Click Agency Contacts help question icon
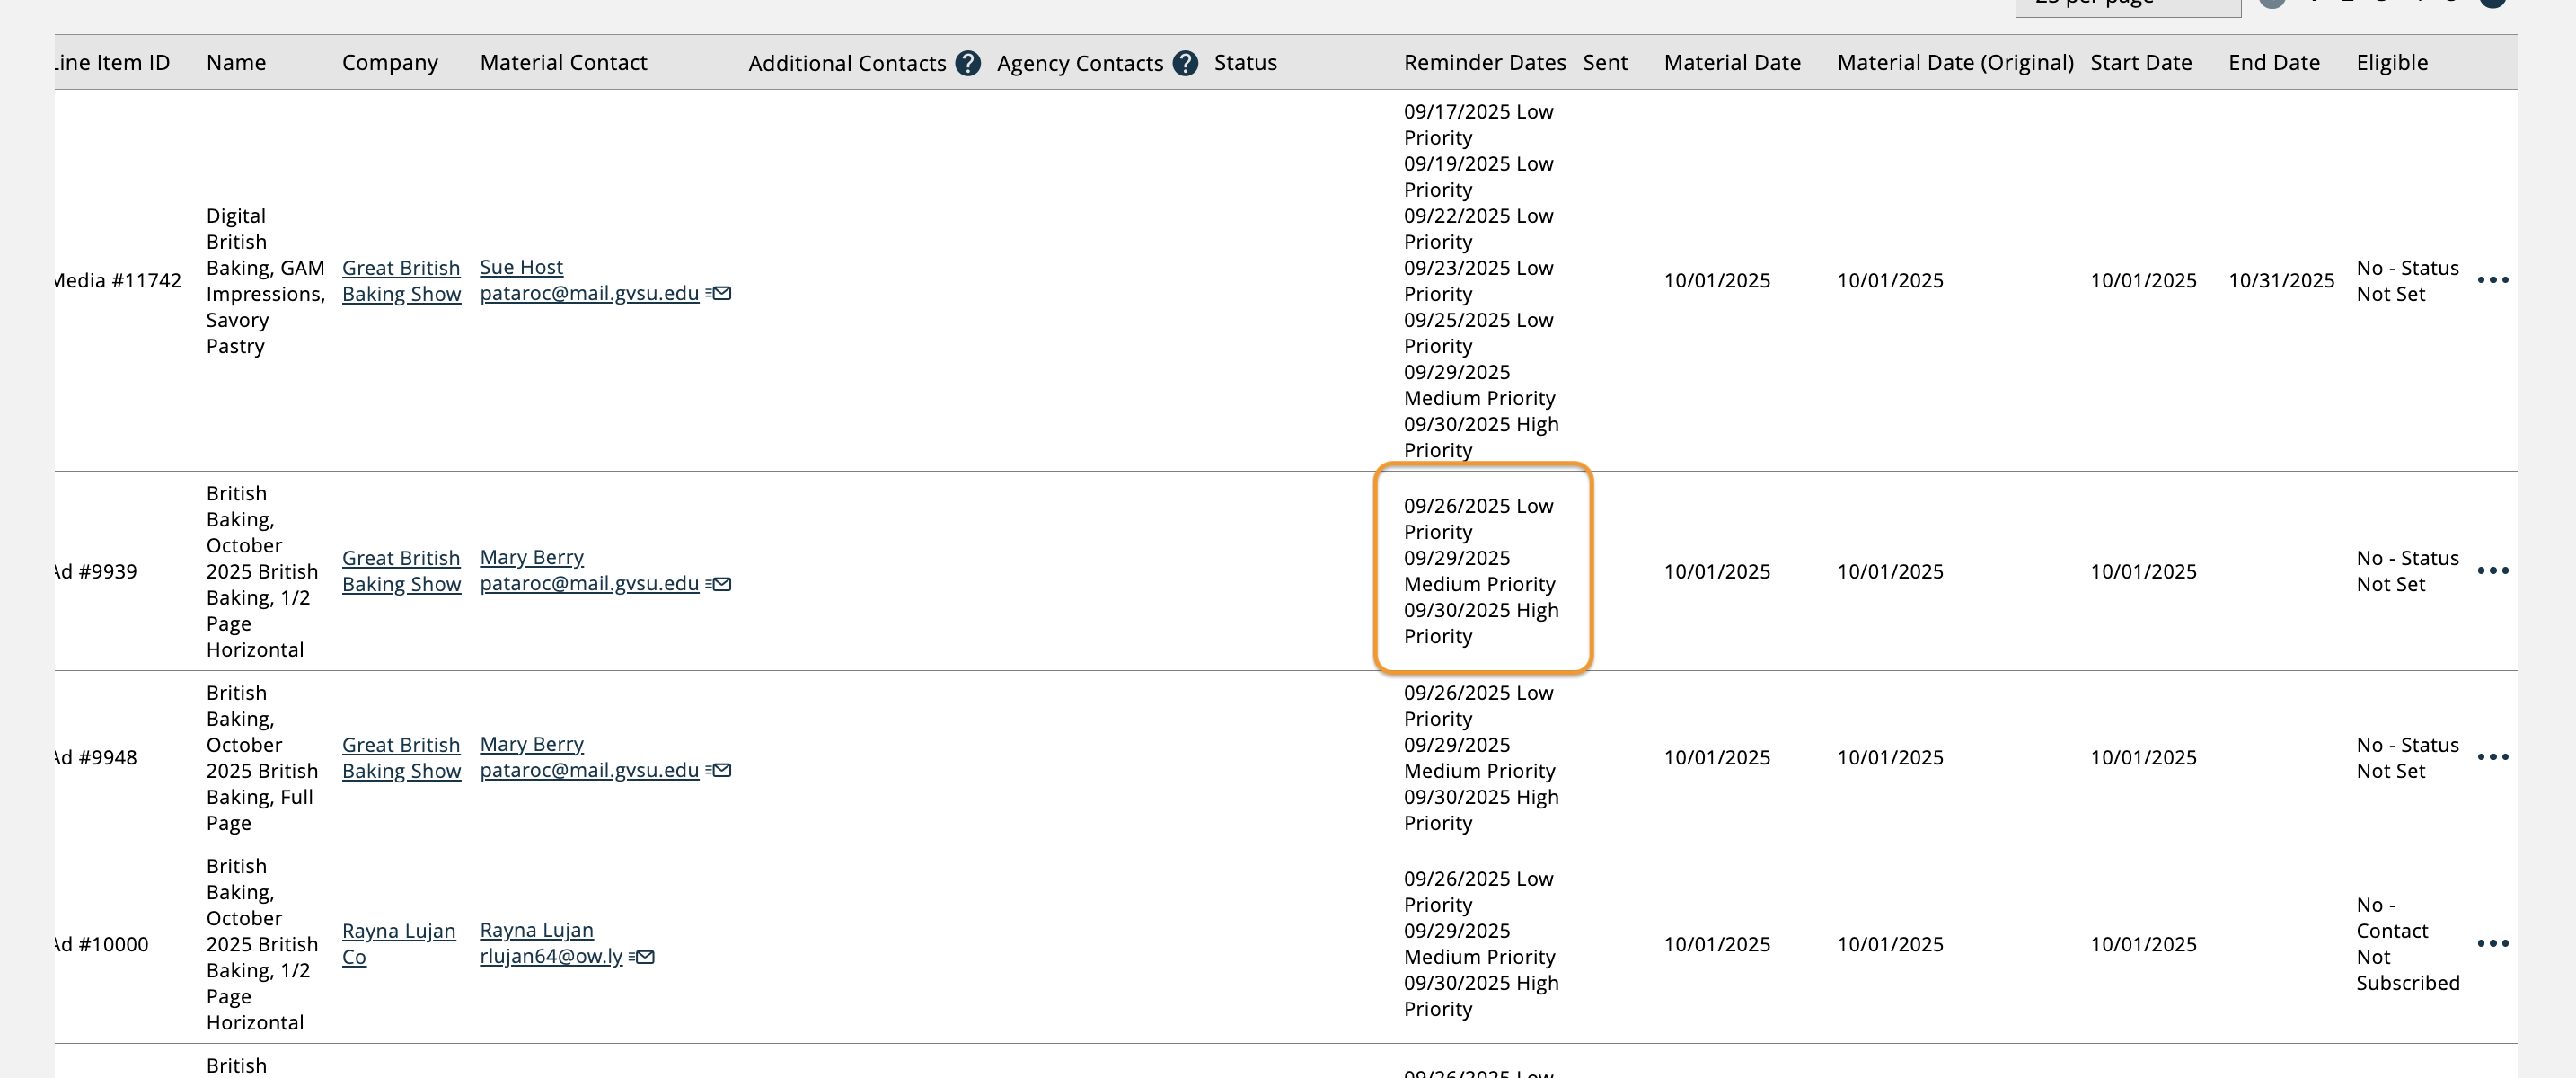Image resolution: width=2576 pixels, height=1078 pixels. click(x=1185, y=63)
